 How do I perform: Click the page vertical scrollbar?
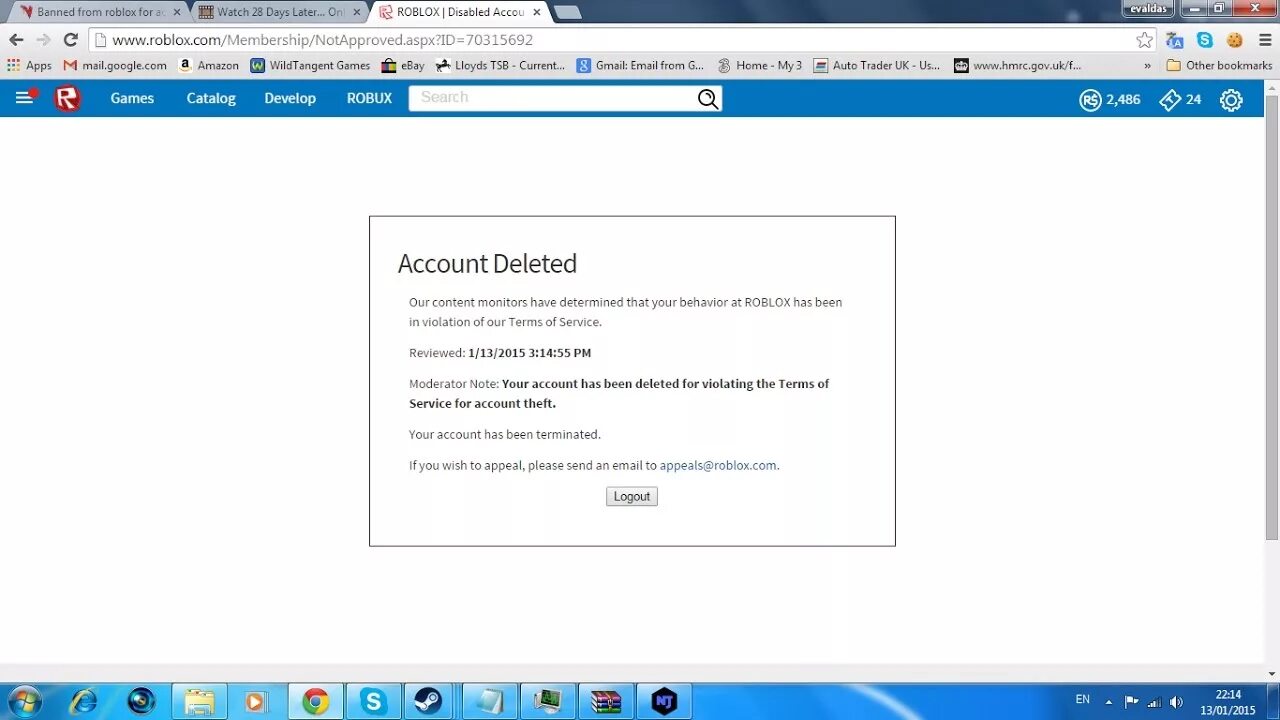coord(1272,320)
